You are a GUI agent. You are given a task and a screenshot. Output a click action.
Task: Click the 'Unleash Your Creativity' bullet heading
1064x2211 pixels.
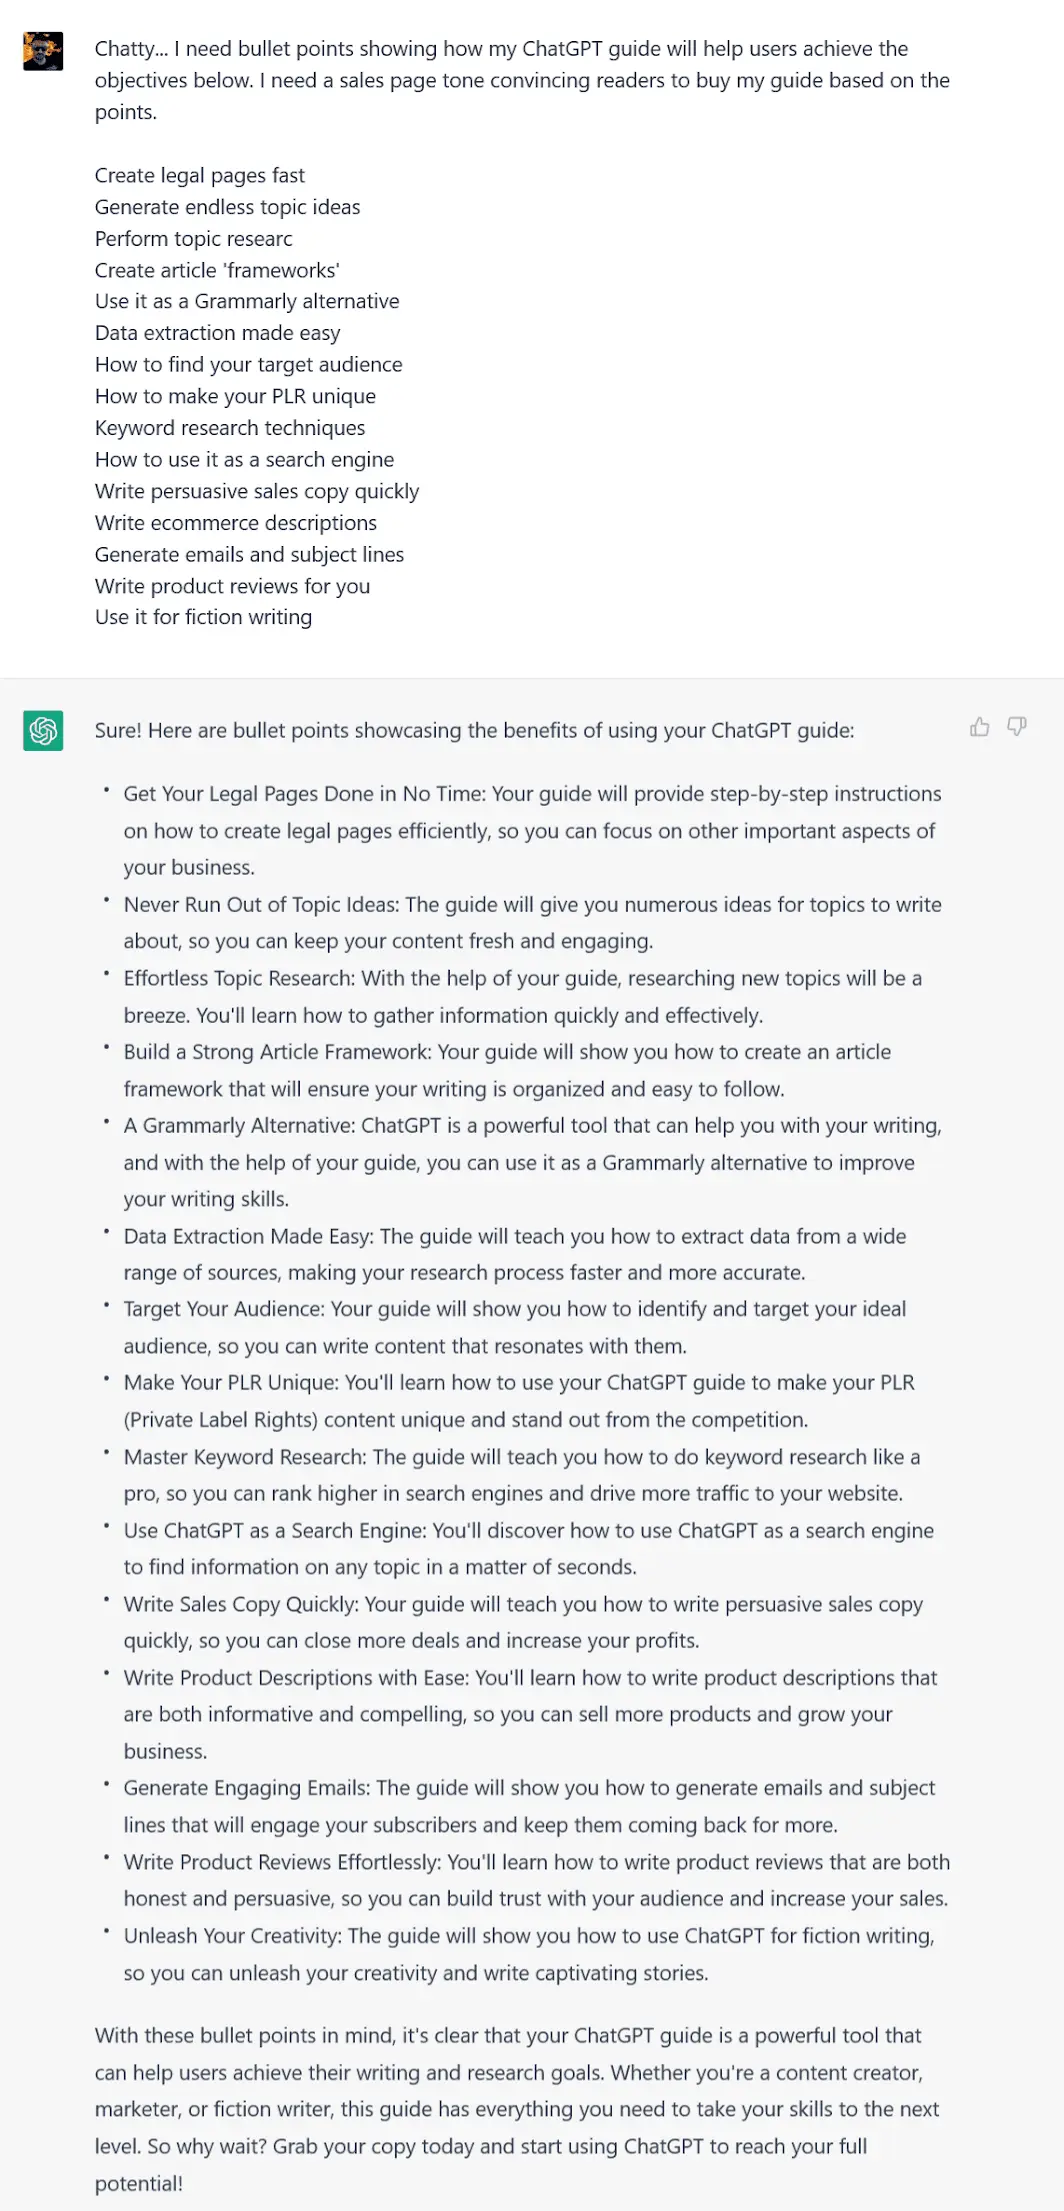tap(233, 1936)
